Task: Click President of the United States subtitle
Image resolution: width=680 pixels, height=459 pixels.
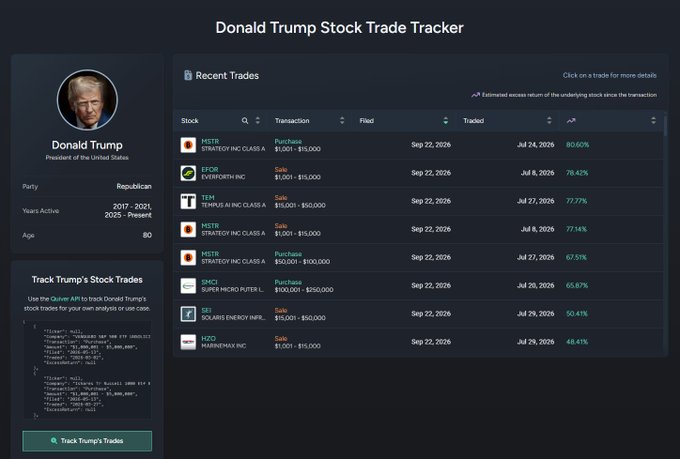Action: coord(87,157)
